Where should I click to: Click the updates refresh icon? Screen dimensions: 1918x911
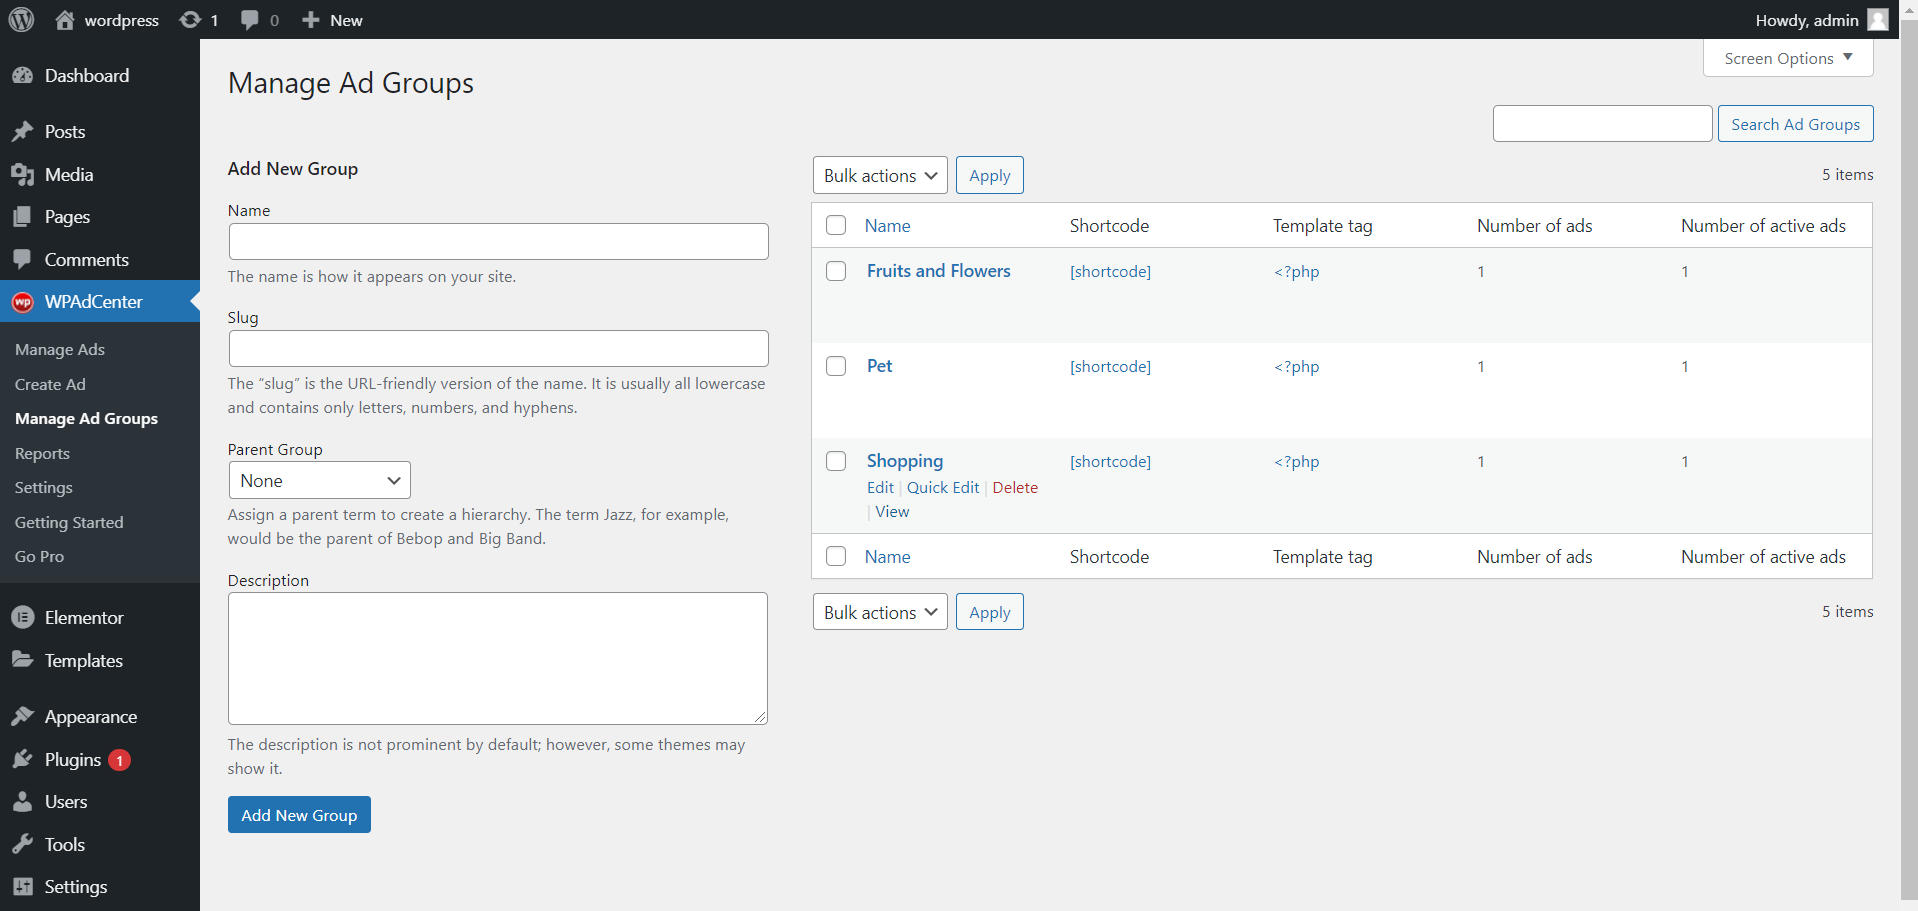(190, 19)
